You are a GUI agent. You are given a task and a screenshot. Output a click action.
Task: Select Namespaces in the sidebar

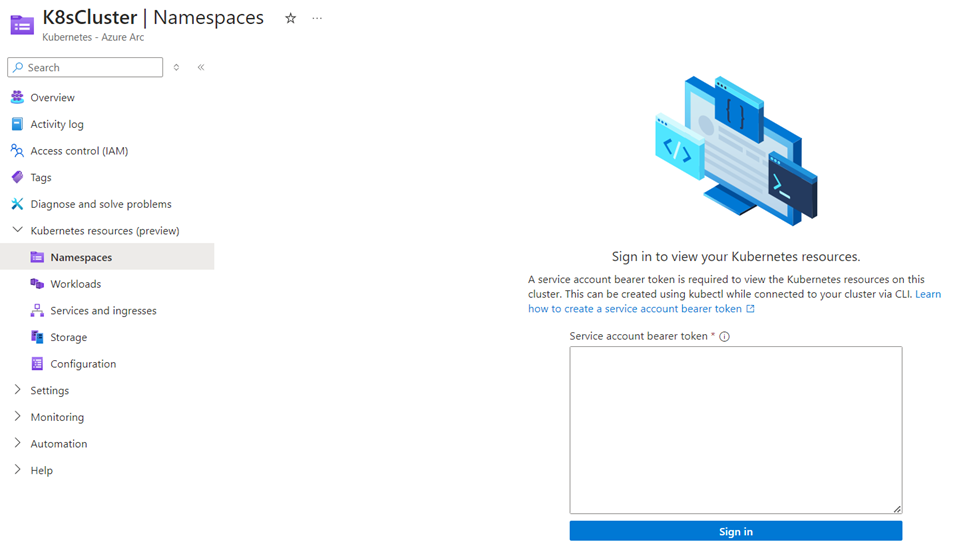(x=81, y=257)
